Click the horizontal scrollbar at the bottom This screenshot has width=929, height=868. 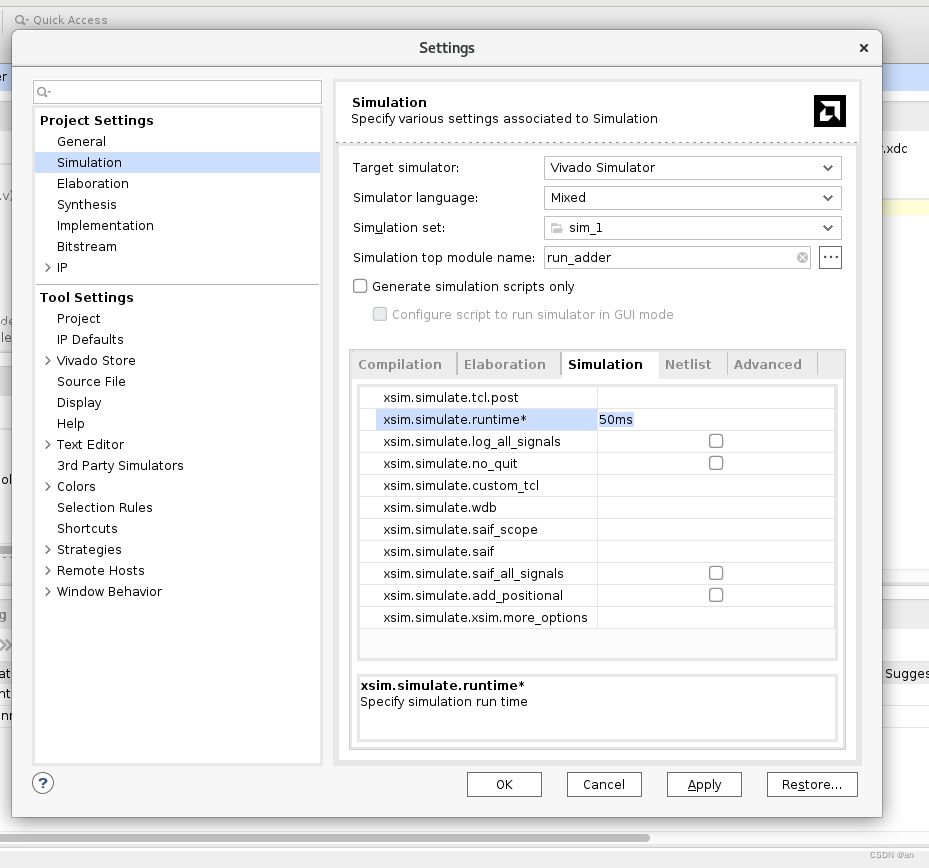(x=325, y=838)
